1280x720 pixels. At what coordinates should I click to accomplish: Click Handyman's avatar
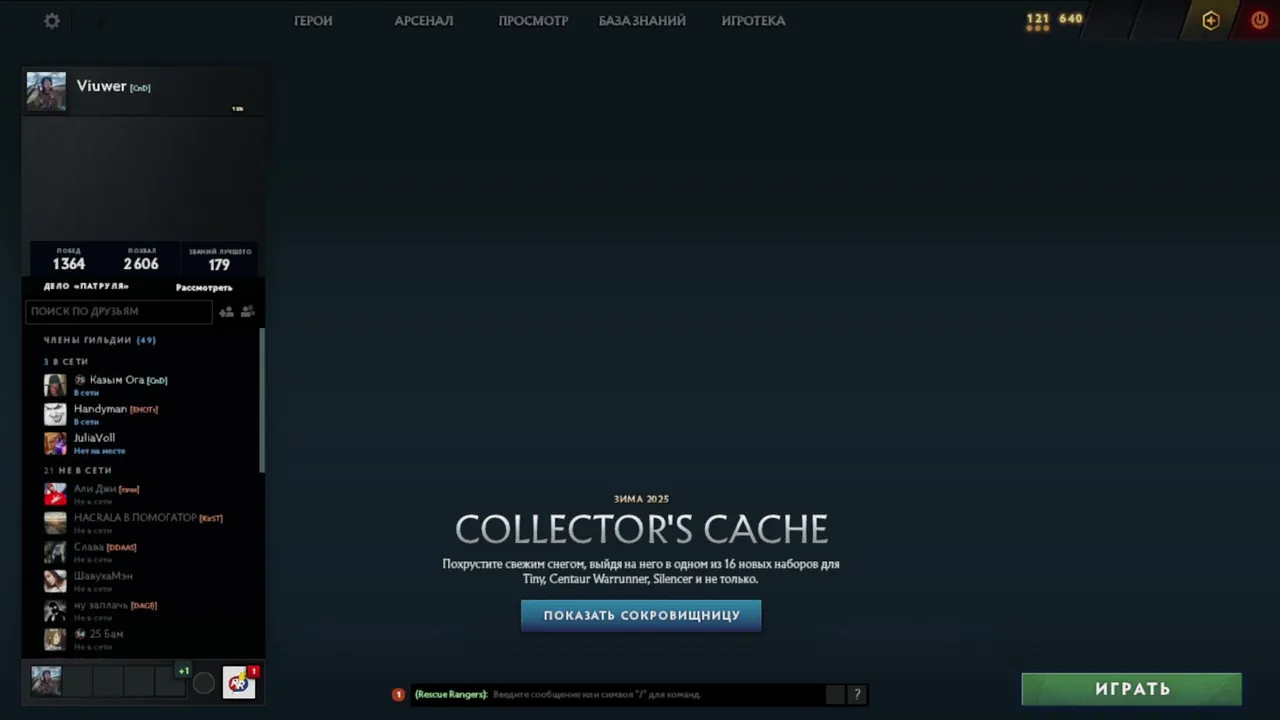tap(55, 414)
